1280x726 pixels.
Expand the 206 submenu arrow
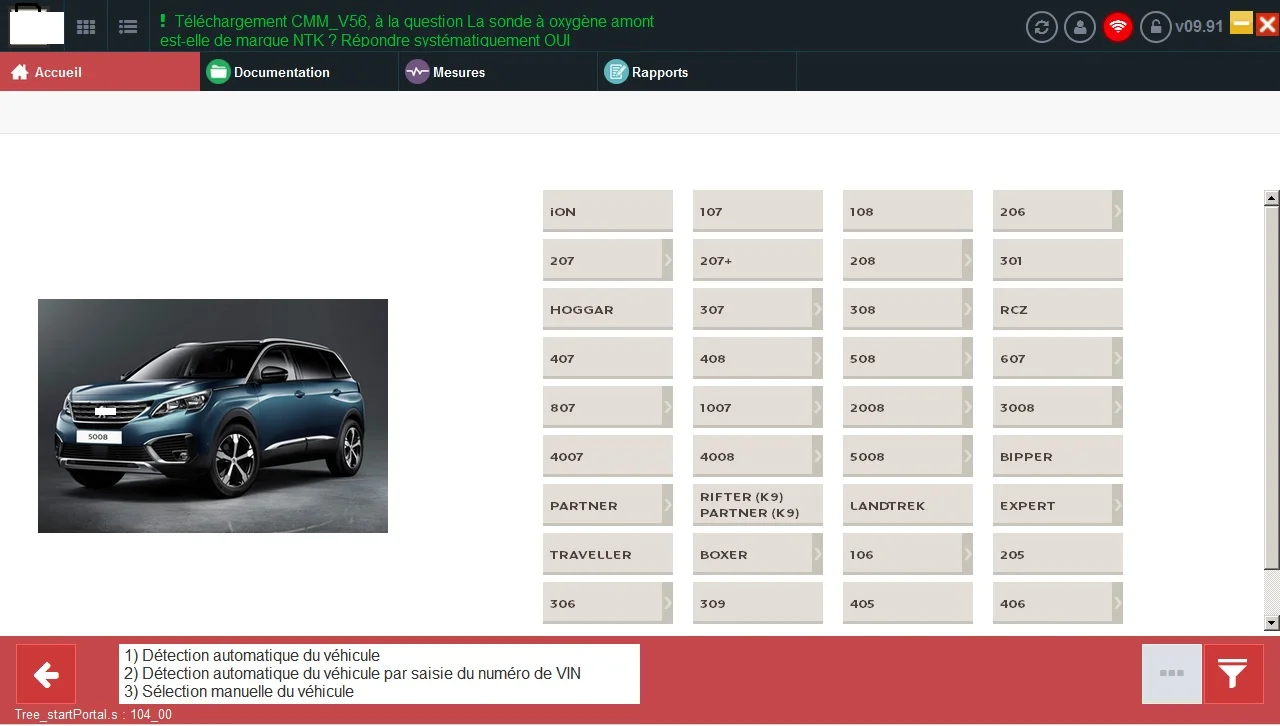point(1117,211)
